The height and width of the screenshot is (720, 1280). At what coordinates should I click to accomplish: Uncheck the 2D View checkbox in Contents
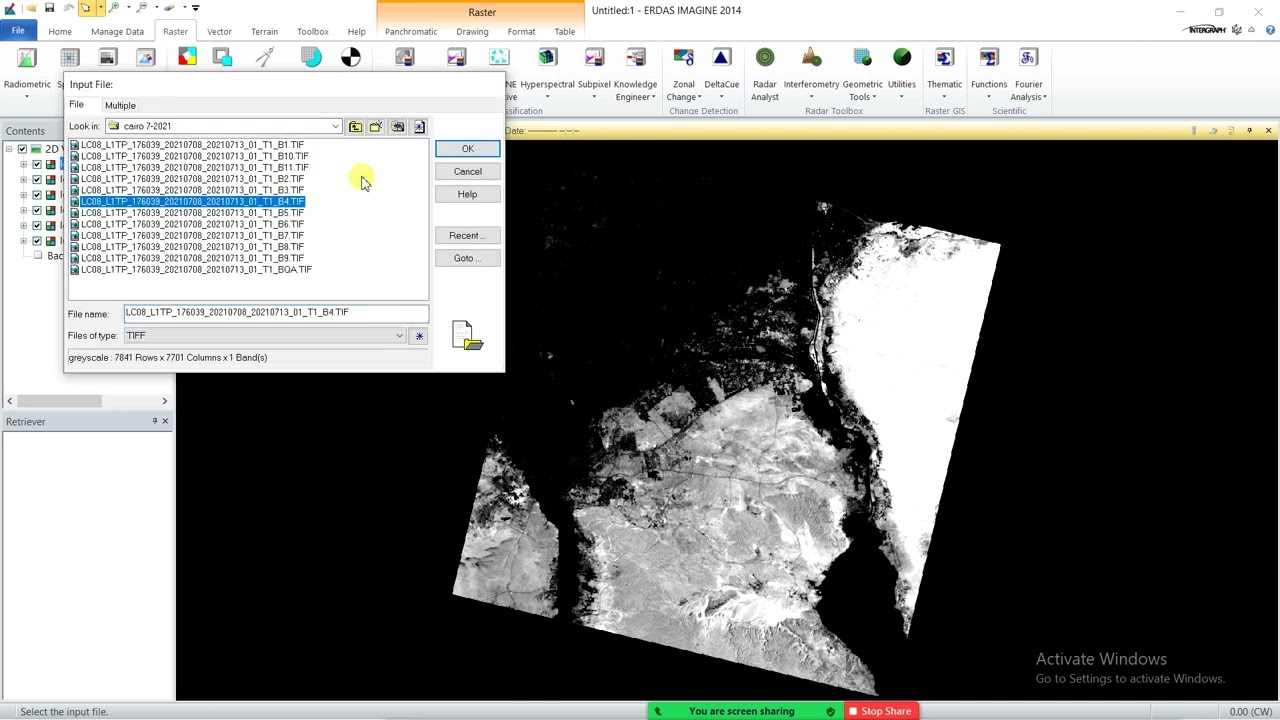tap(22, 149)
